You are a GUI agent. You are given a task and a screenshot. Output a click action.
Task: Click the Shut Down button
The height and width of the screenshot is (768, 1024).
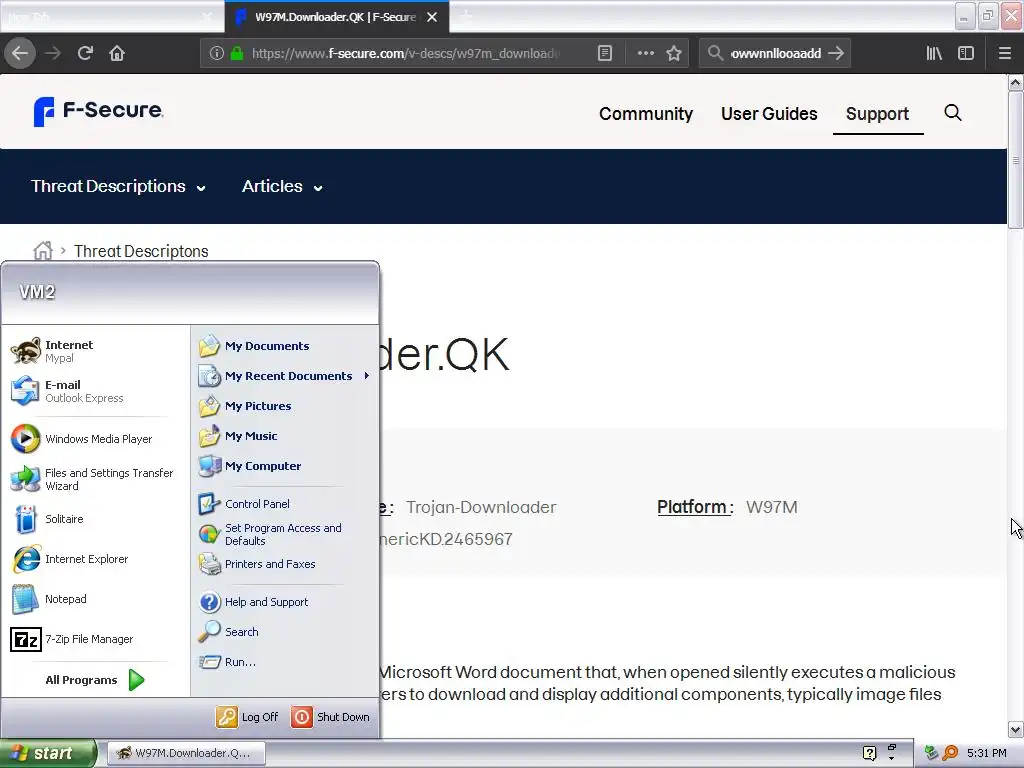coord(331,717)
